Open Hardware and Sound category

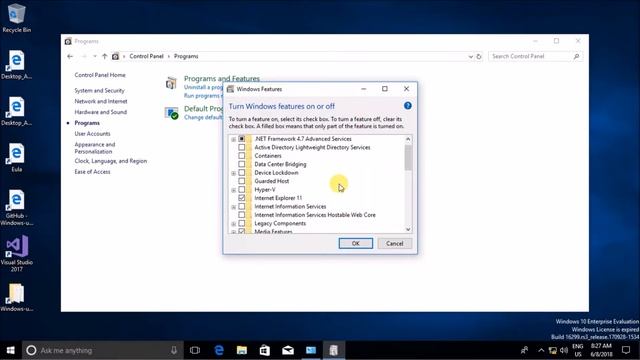point(100,112)
